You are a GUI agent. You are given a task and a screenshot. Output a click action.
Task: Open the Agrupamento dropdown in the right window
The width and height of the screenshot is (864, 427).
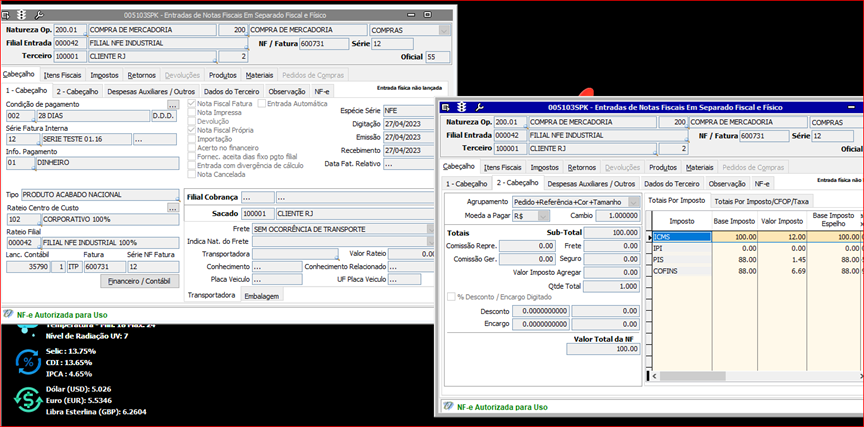point(634,202)
